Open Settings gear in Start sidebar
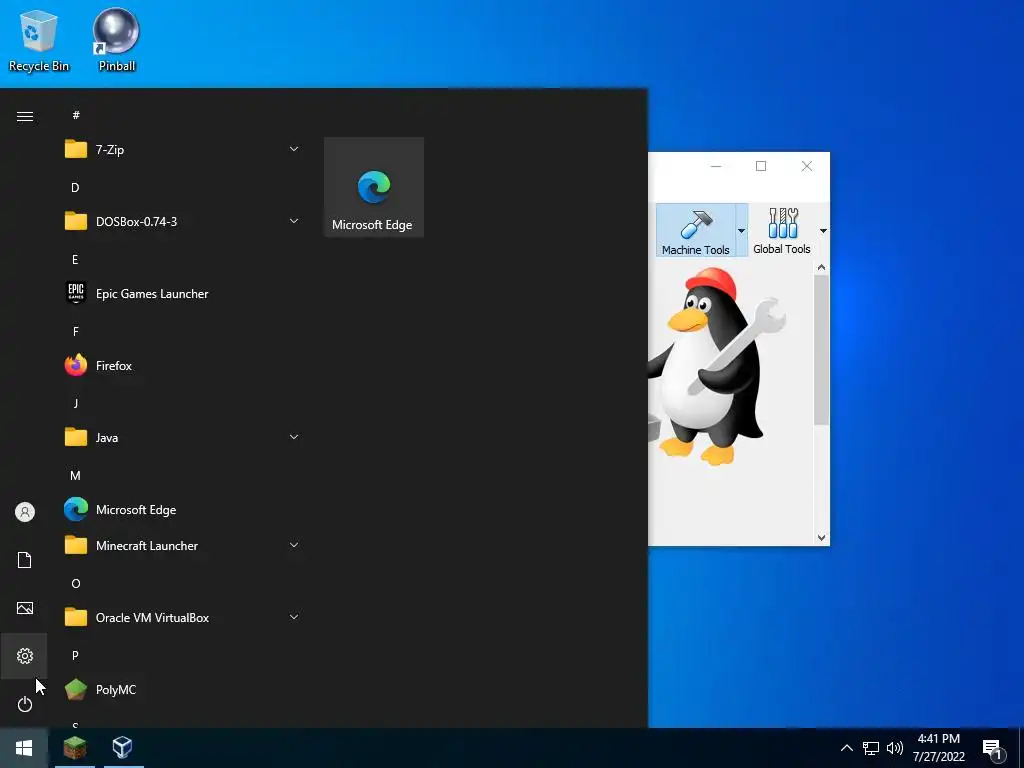This screenshot has height=768, width=1024. (x=25, y=656)
